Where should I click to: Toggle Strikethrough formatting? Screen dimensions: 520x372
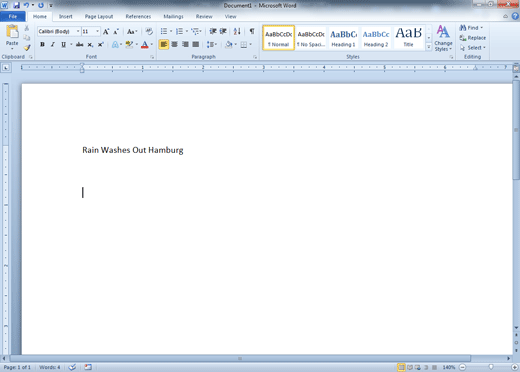pyautogui.click(x=79, y=44)
